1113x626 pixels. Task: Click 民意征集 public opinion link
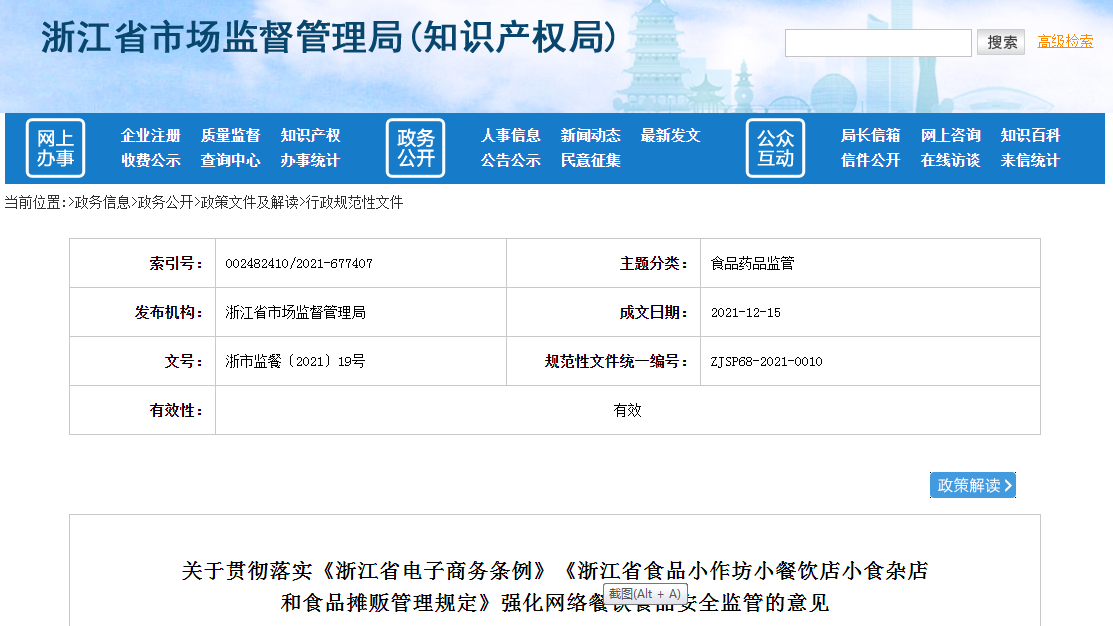tap(590, 161)
